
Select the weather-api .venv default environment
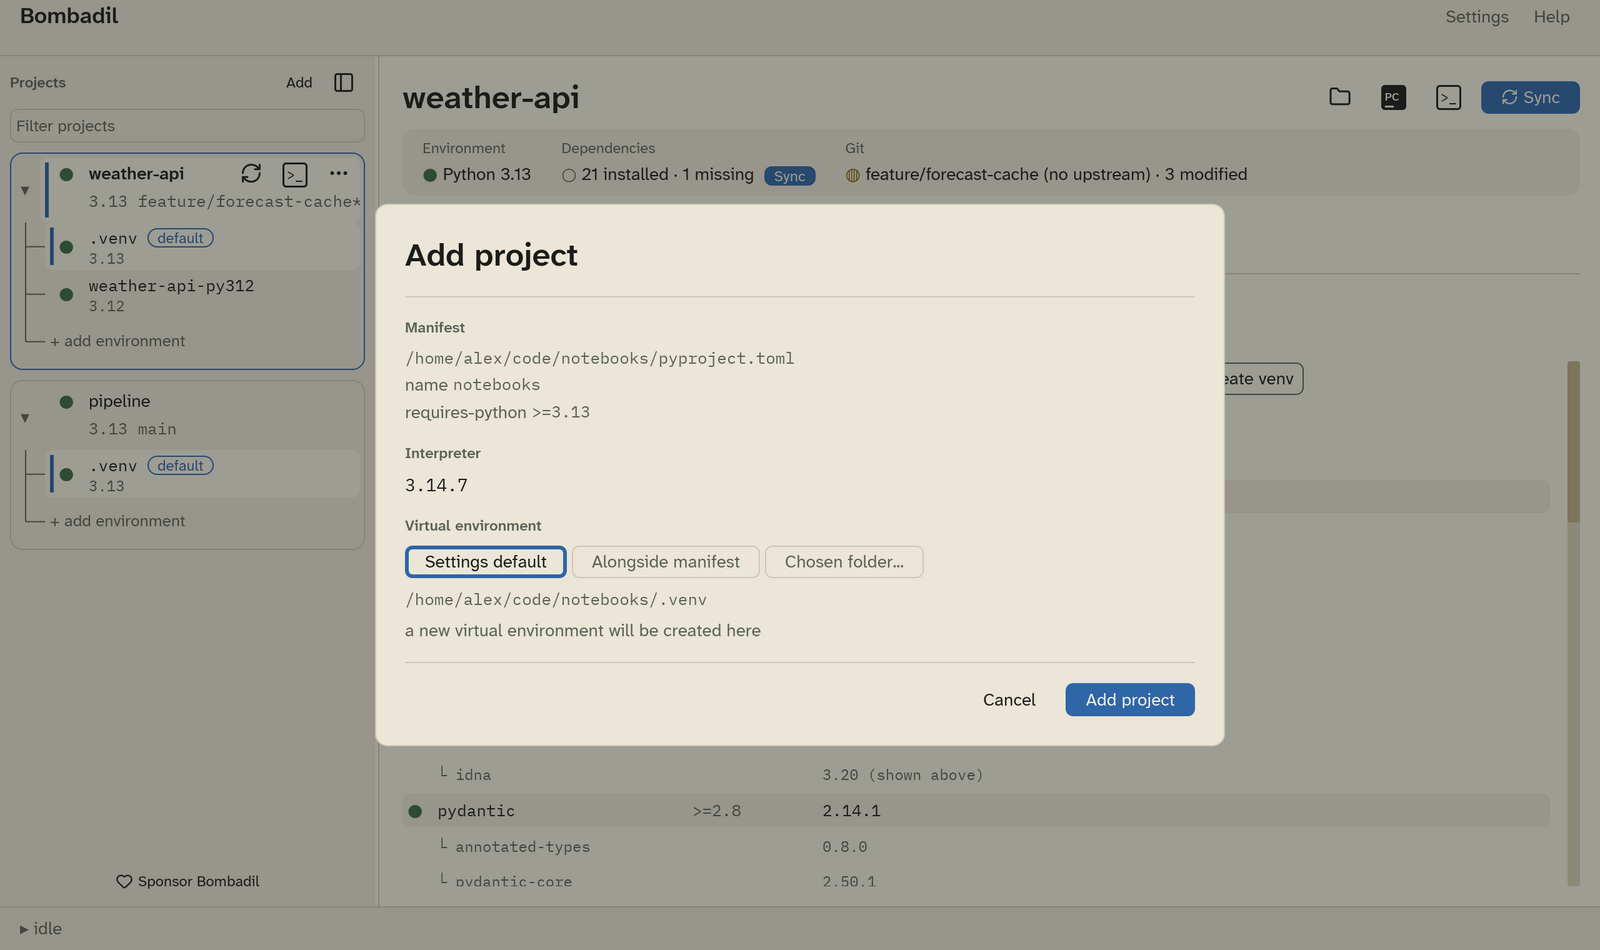click(205, 248)
